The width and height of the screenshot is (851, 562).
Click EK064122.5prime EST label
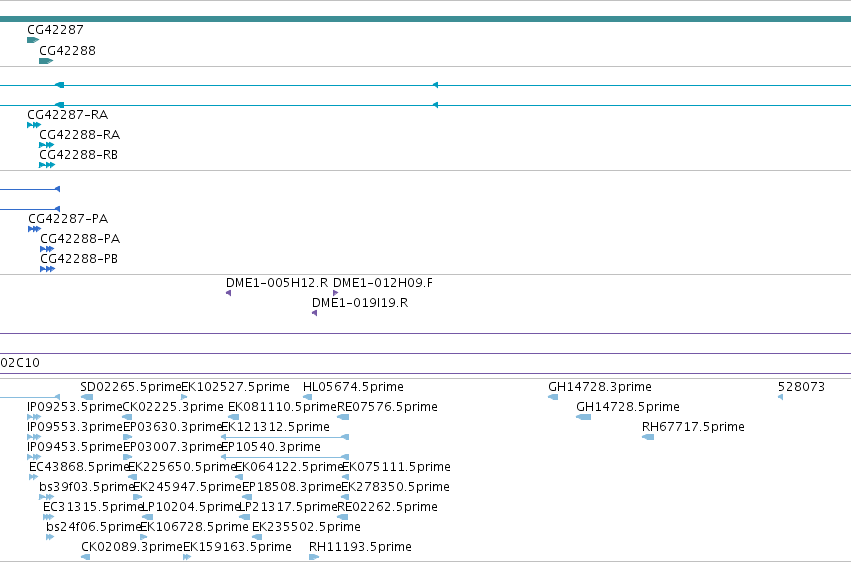point(289,467)
